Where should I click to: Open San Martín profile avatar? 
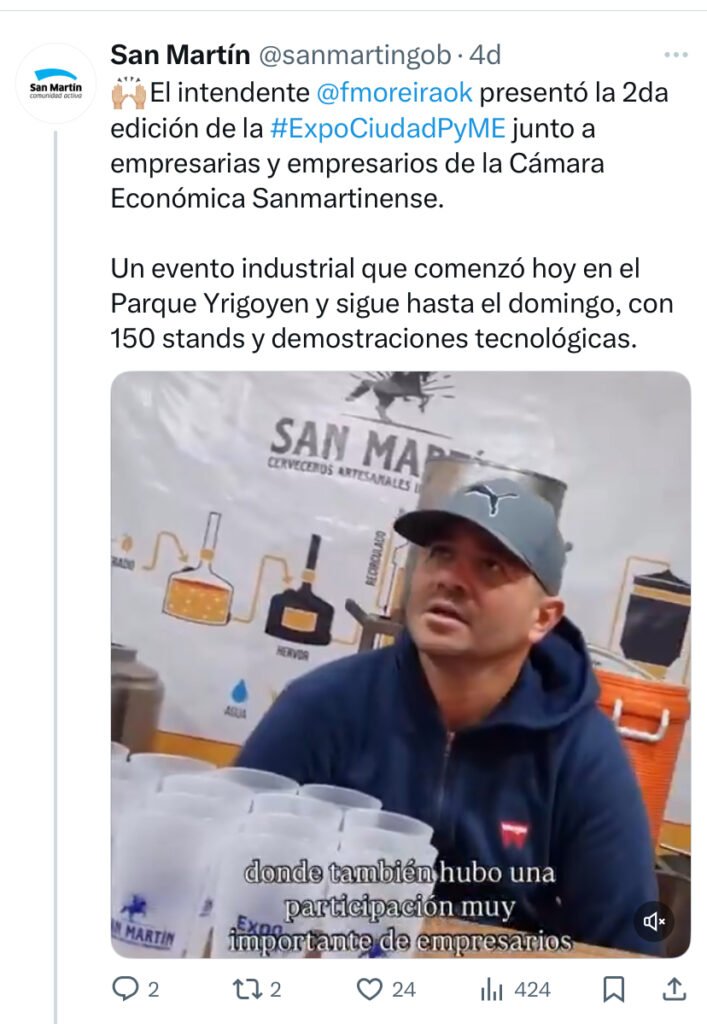(55, 84)
